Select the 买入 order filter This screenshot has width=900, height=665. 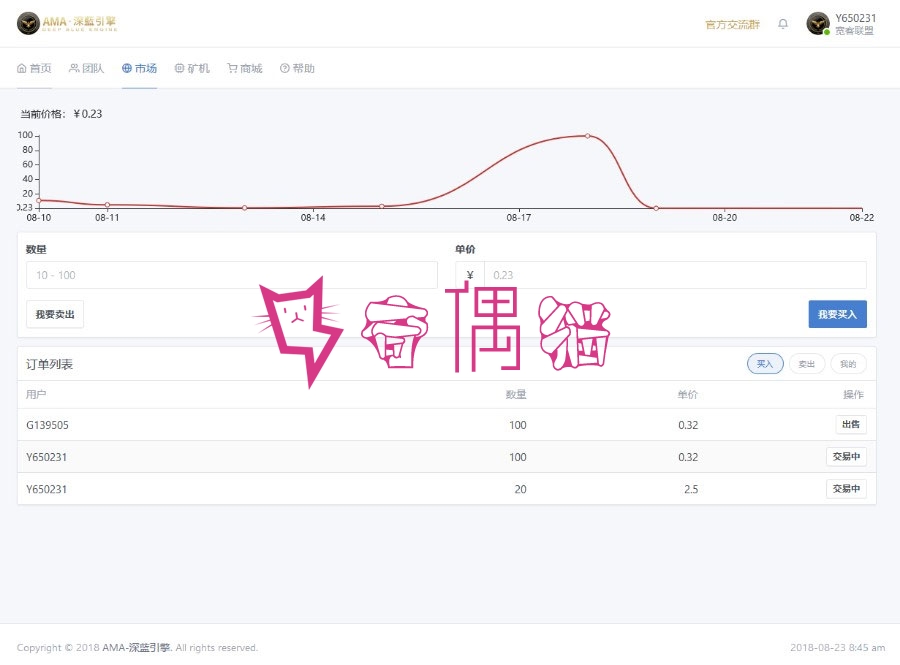click(765, 364)
